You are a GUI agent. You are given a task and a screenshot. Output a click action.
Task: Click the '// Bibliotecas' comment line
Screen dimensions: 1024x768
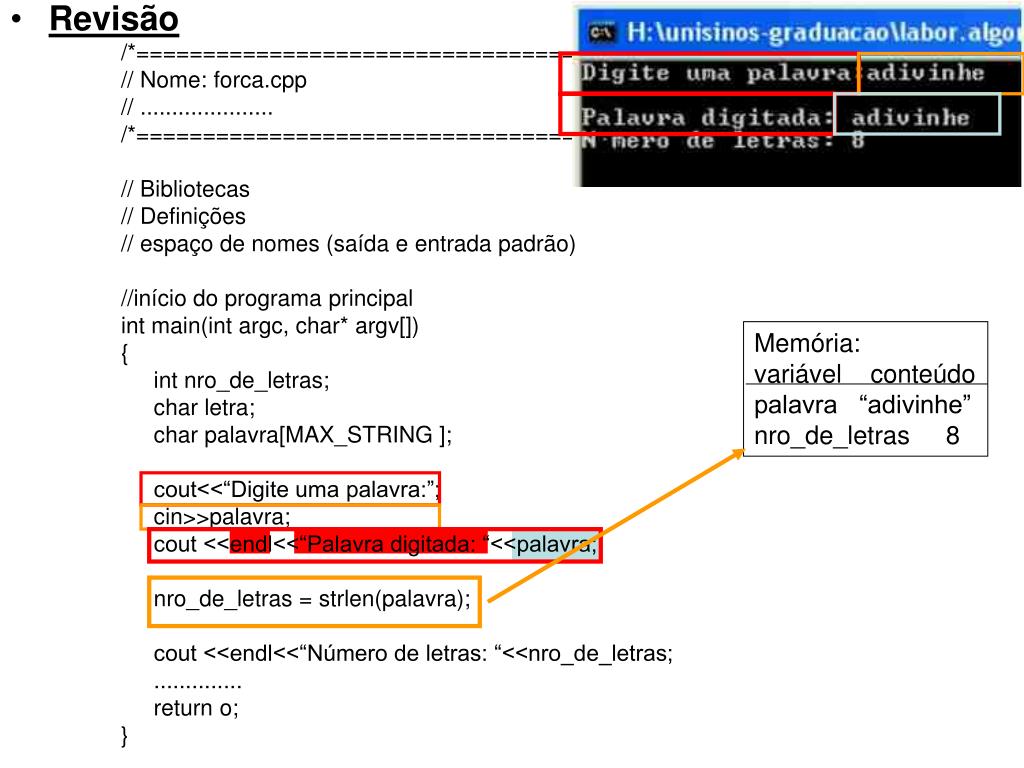click(x=185, y=189)
